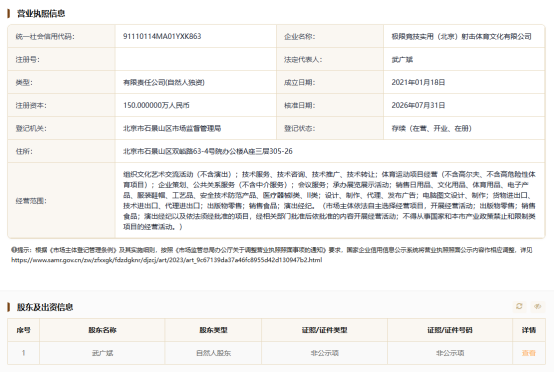Click the 营业执照信息 section heading
Viewport: 554px width, 372px height.
(x=41, y=13)
